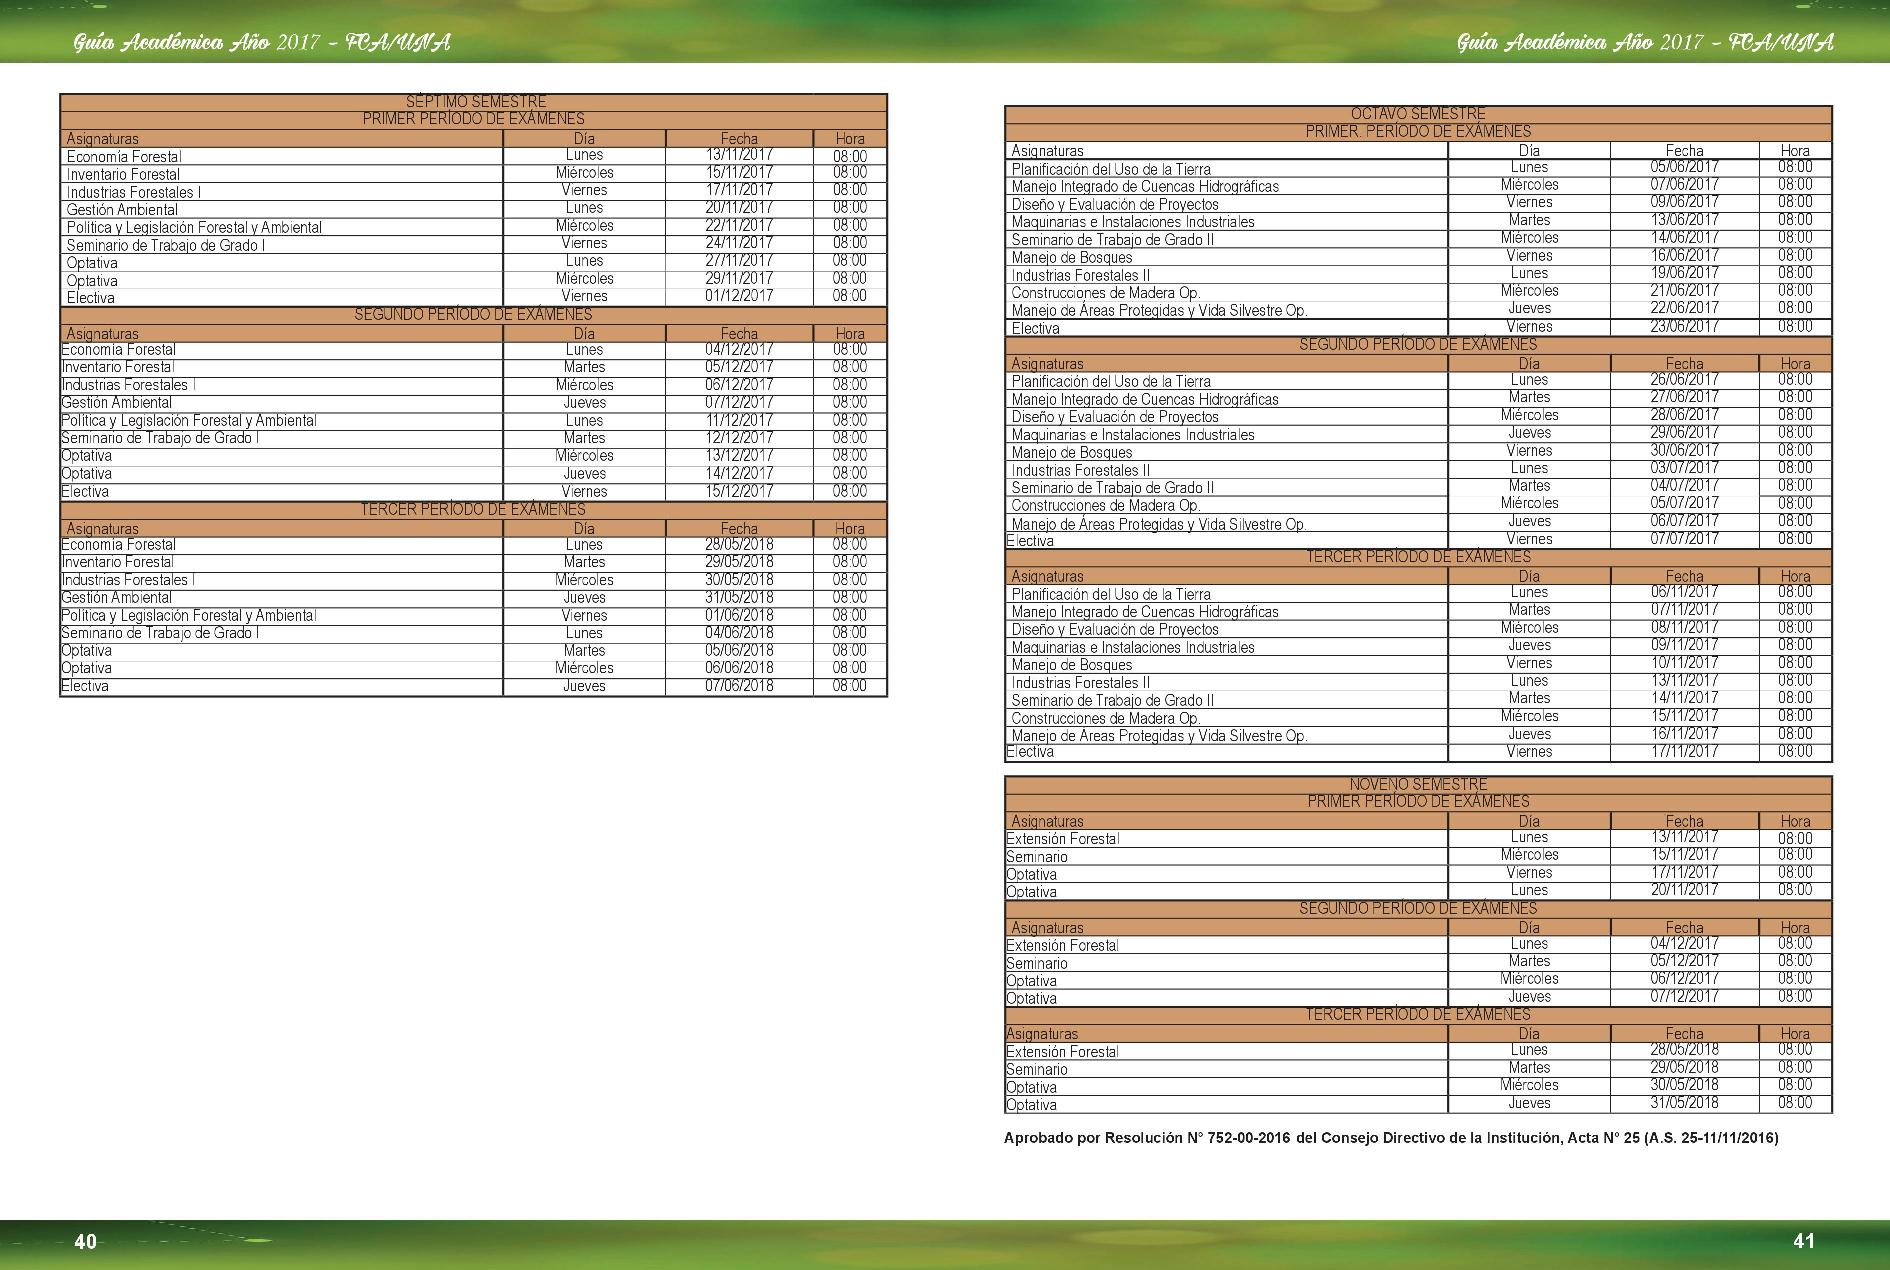This screenshot has height=1270, width=1890.
Task: Click the date 16/11/2017
Action: [1684, 734]
